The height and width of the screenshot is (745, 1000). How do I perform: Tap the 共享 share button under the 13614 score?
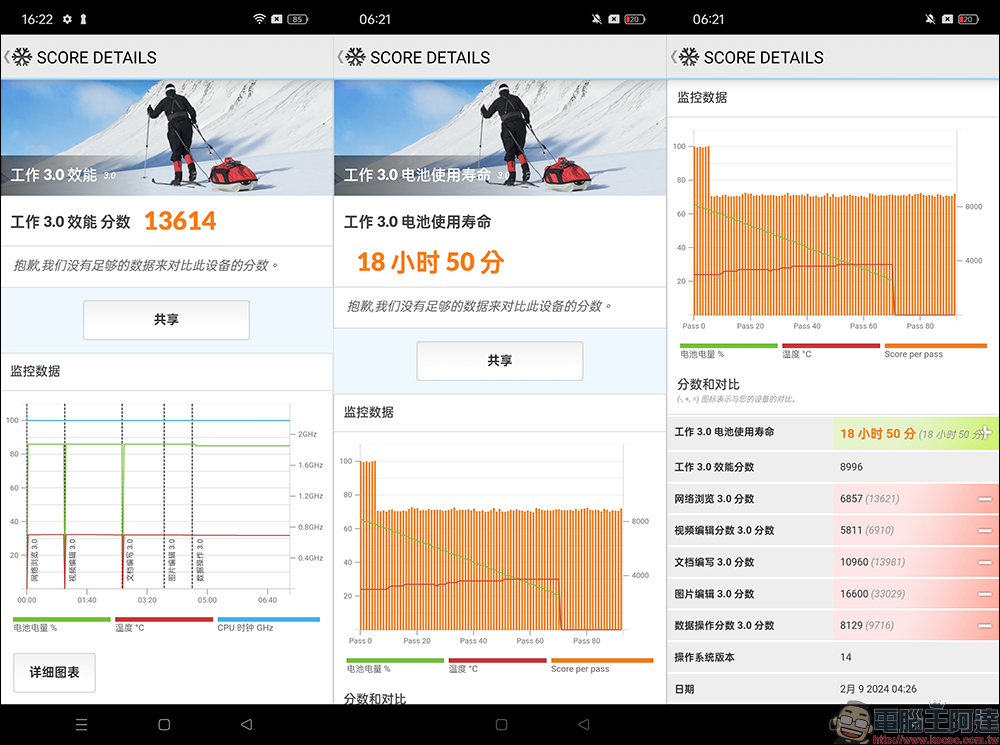pyautogui.click(x=166, y=320)
